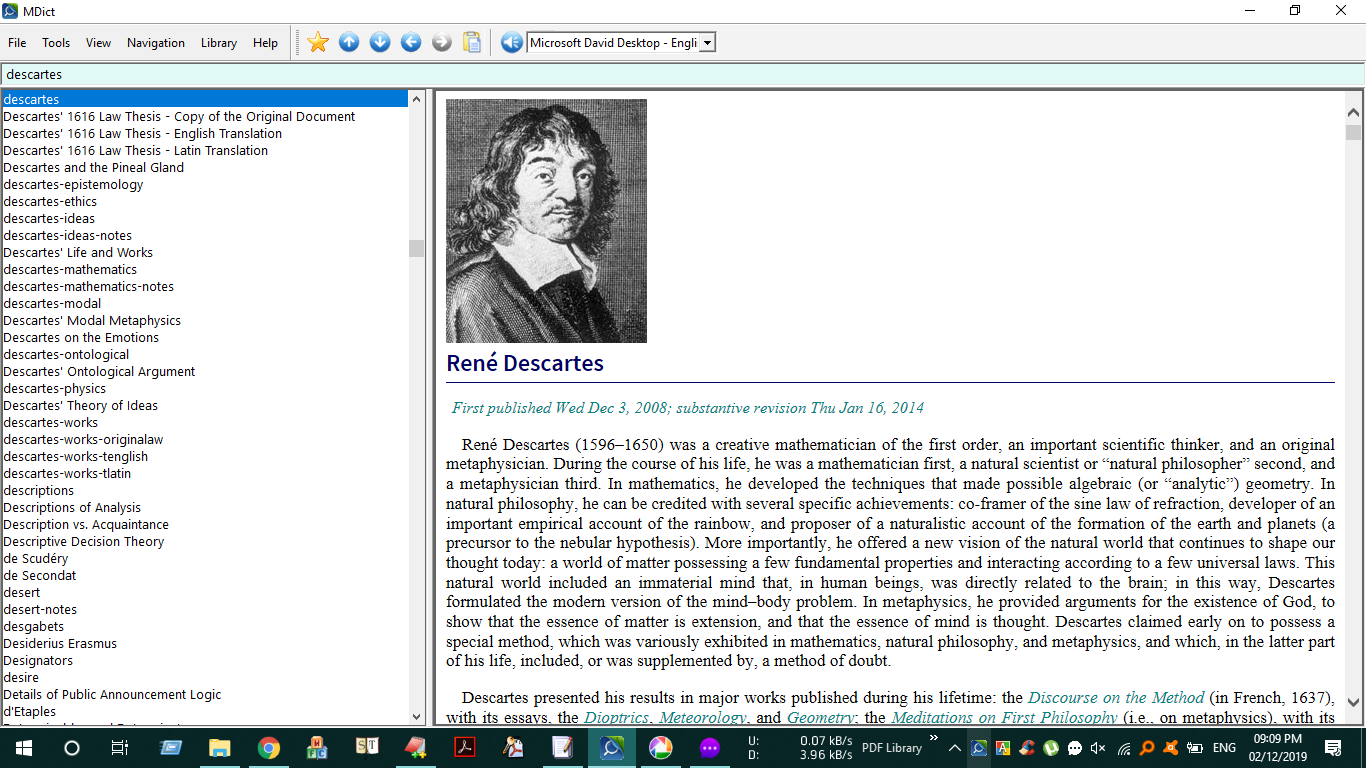The height and width of the screenshot is (768, 1366).
Task: Select 'descartes-physics' entry
Action: tap(54, 388)
